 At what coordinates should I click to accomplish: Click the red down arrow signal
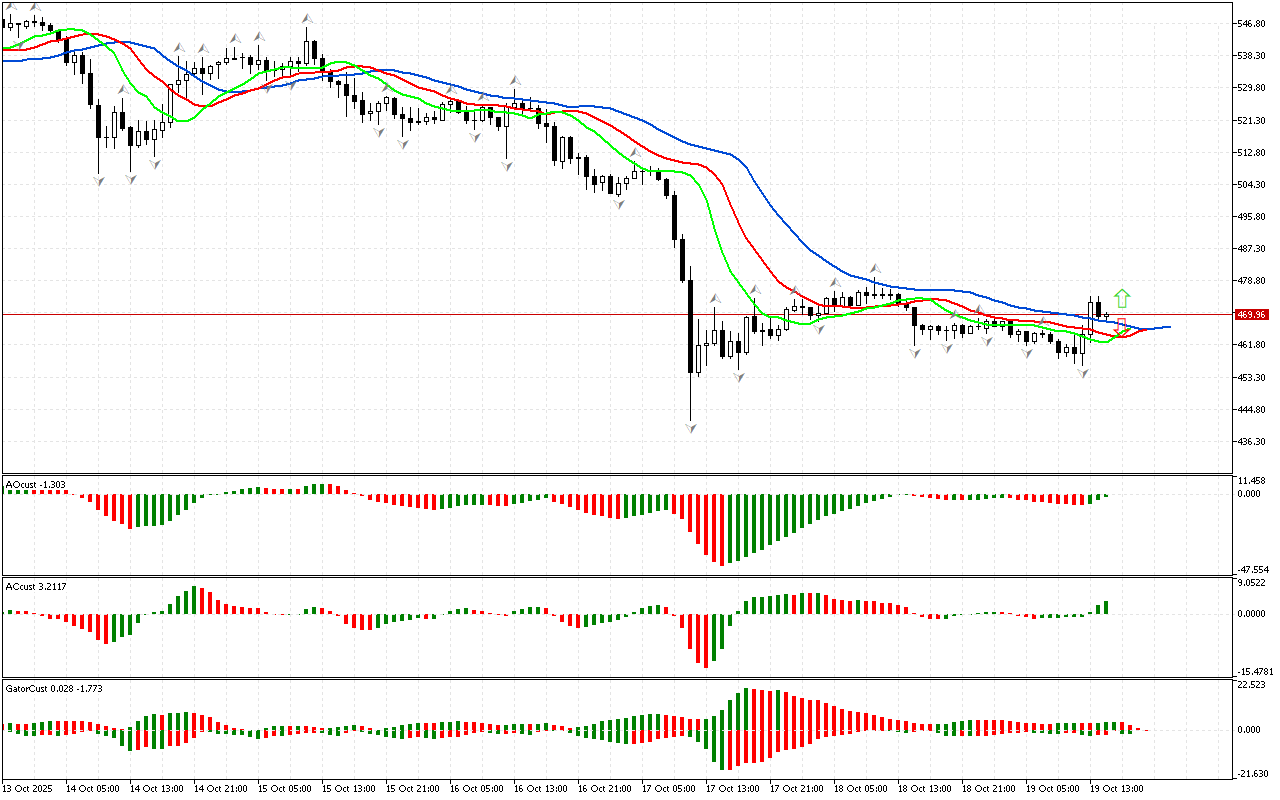[x=1121, y=325]
